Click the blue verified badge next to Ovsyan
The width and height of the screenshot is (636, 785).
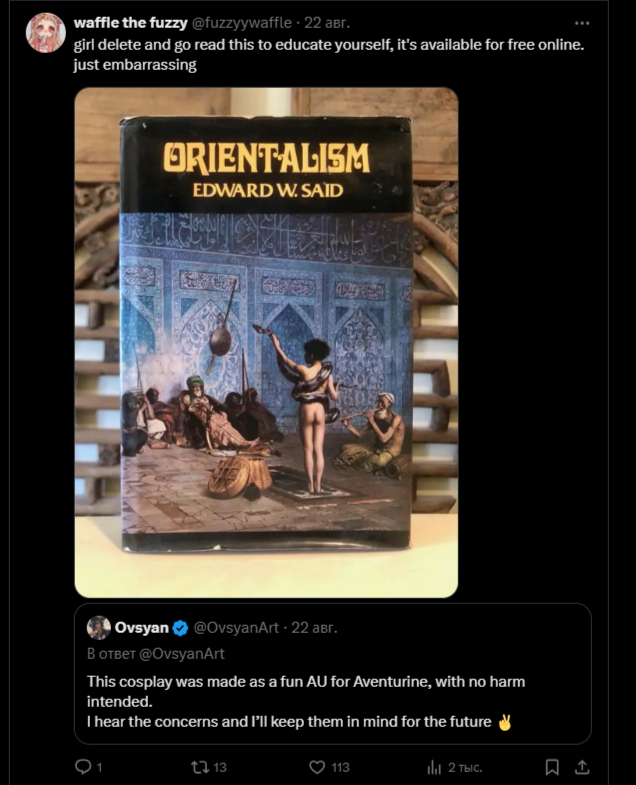(x=180, y=628)
